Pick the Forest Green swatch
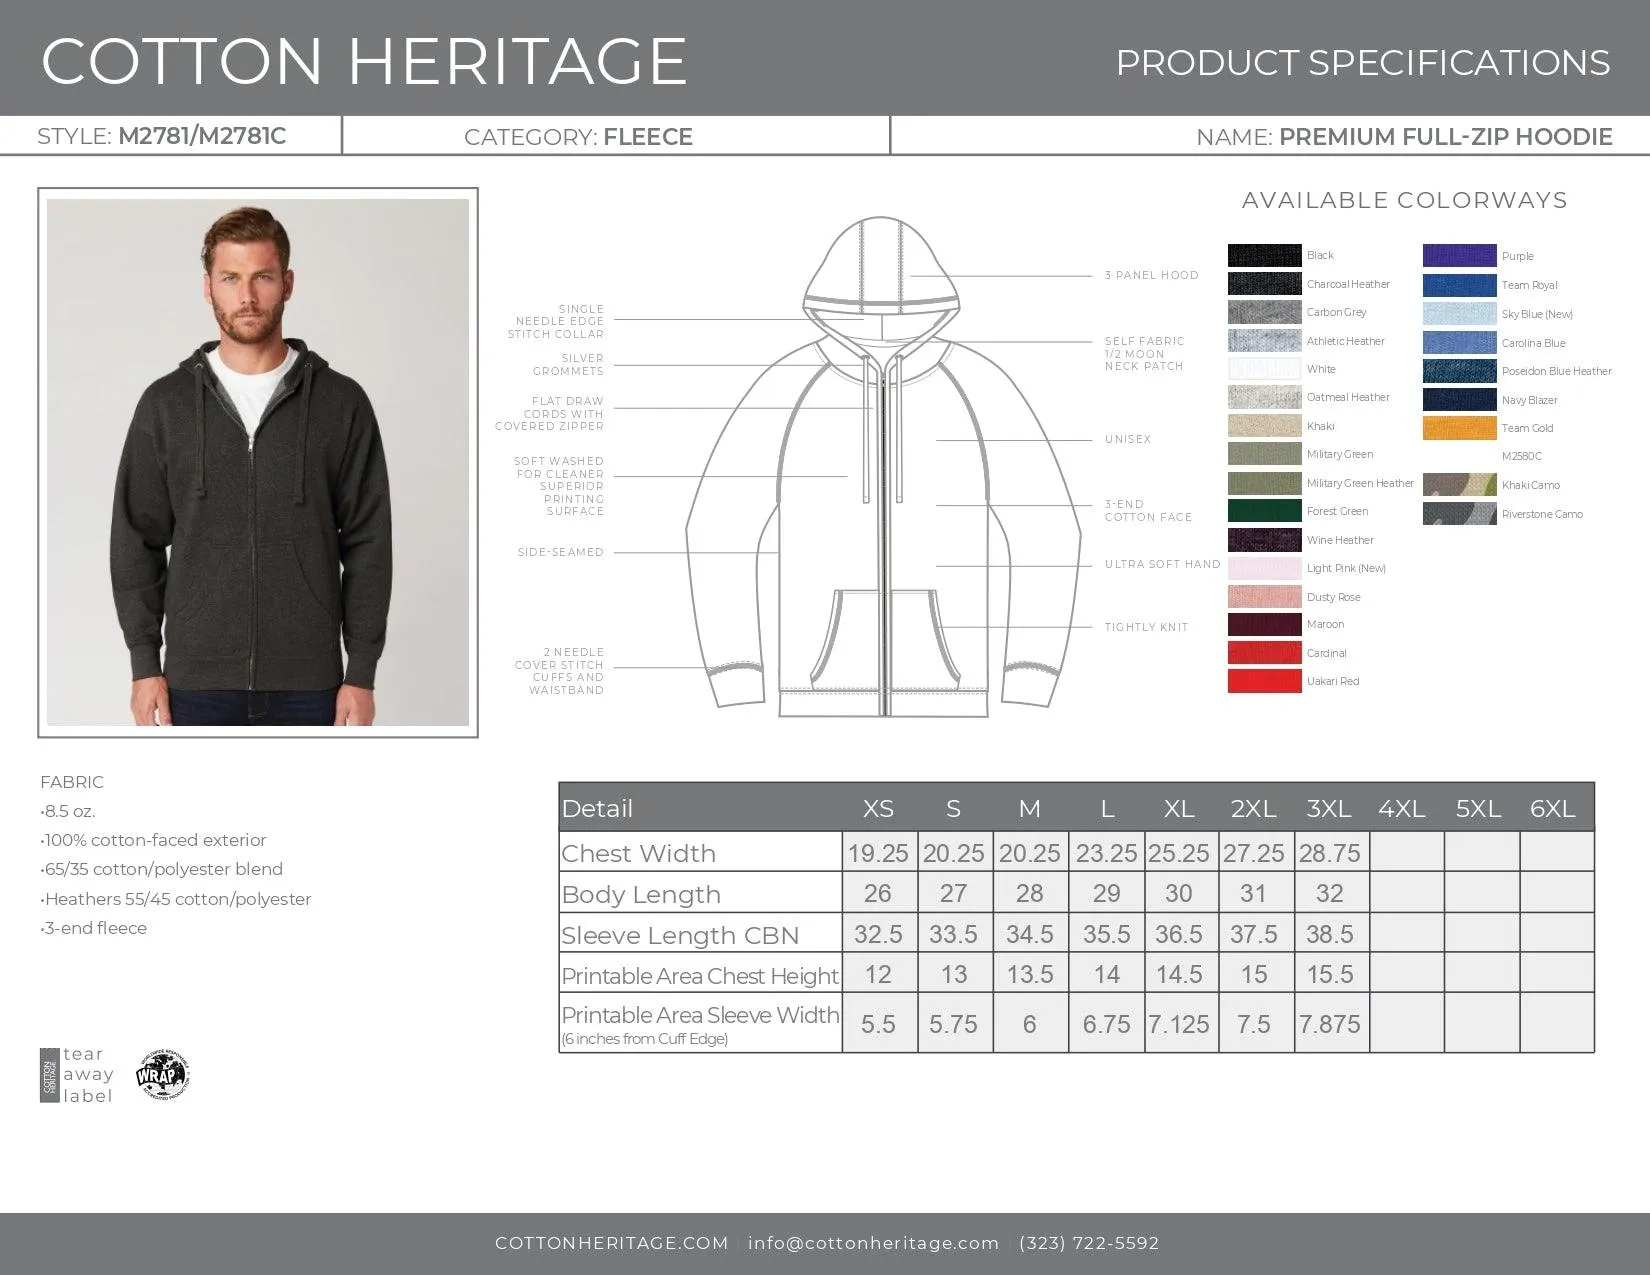The image size is (1650, 1275). coord(1264,511)
